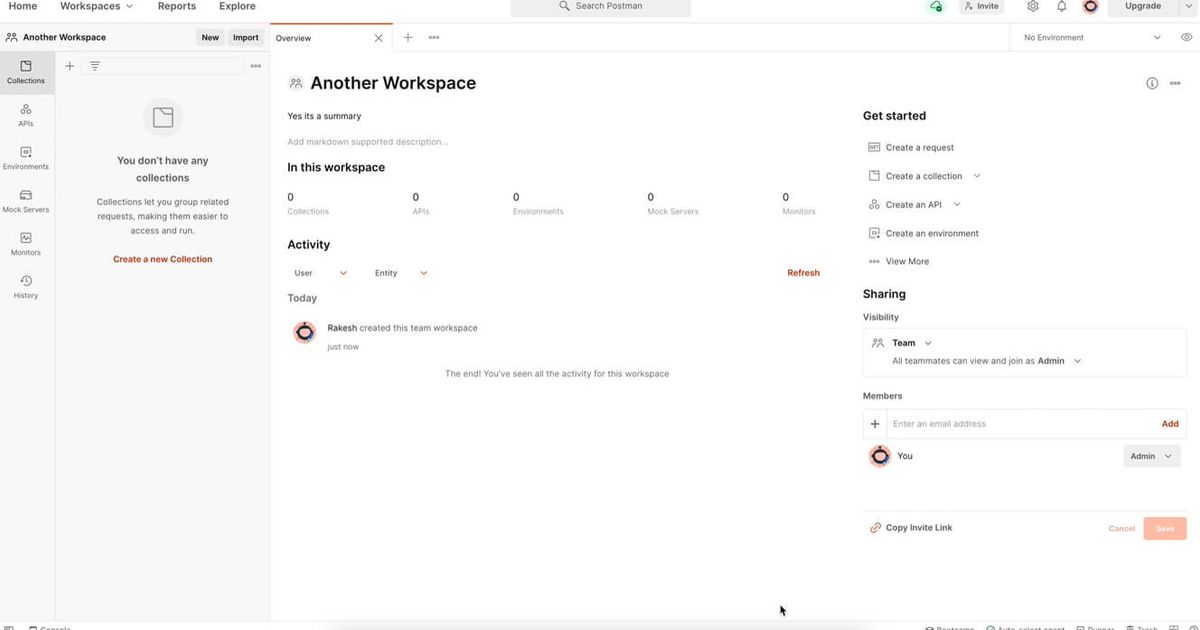1200x630 pixels.
Task: Close the Overview tab
Action: coord(378,38)
